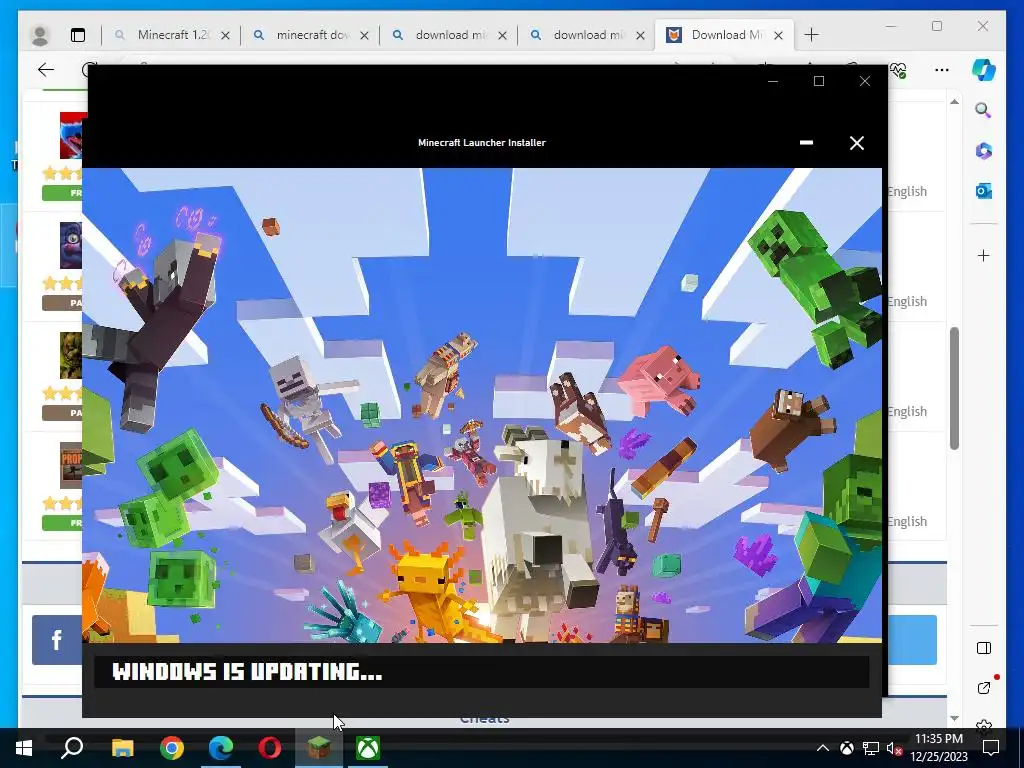
Task: Open the clock showing 11:35 PM
Action: 939,748
